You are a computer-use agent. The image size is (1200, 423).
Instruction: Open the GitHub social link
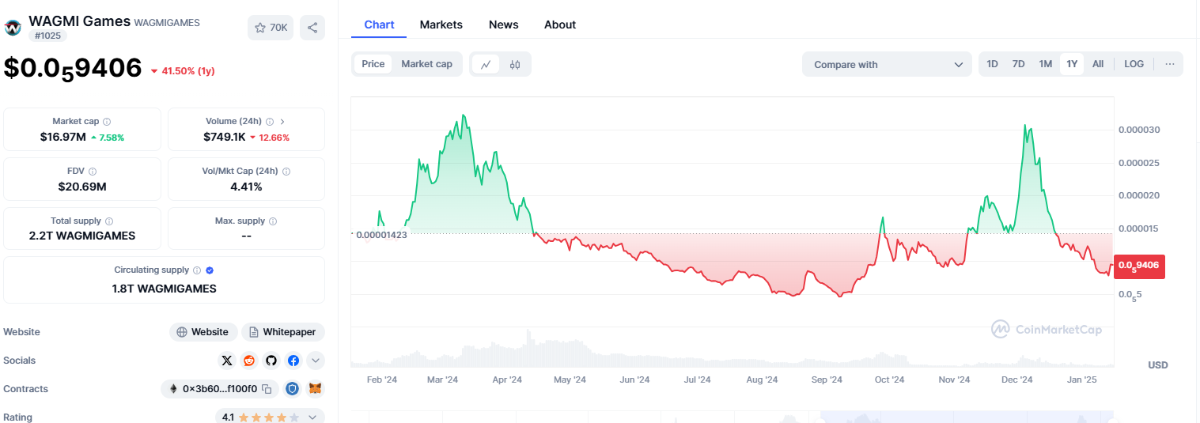[271, 360]
